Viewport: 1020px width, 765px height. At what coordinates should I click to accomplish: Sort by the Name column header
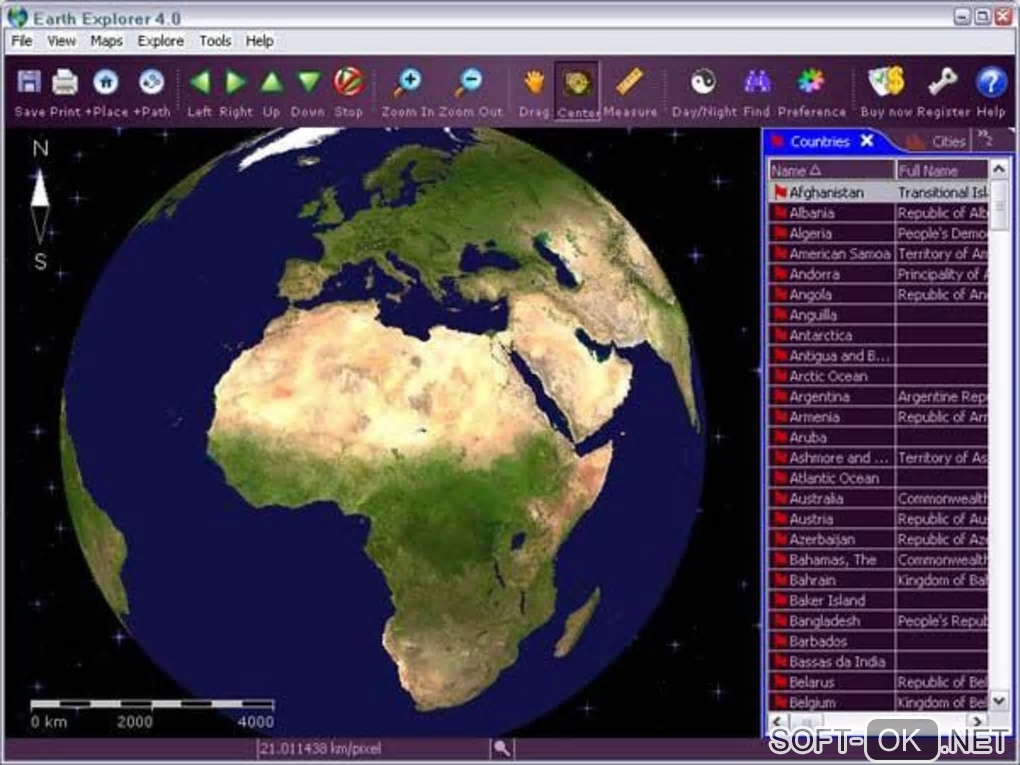pos(831,170)
